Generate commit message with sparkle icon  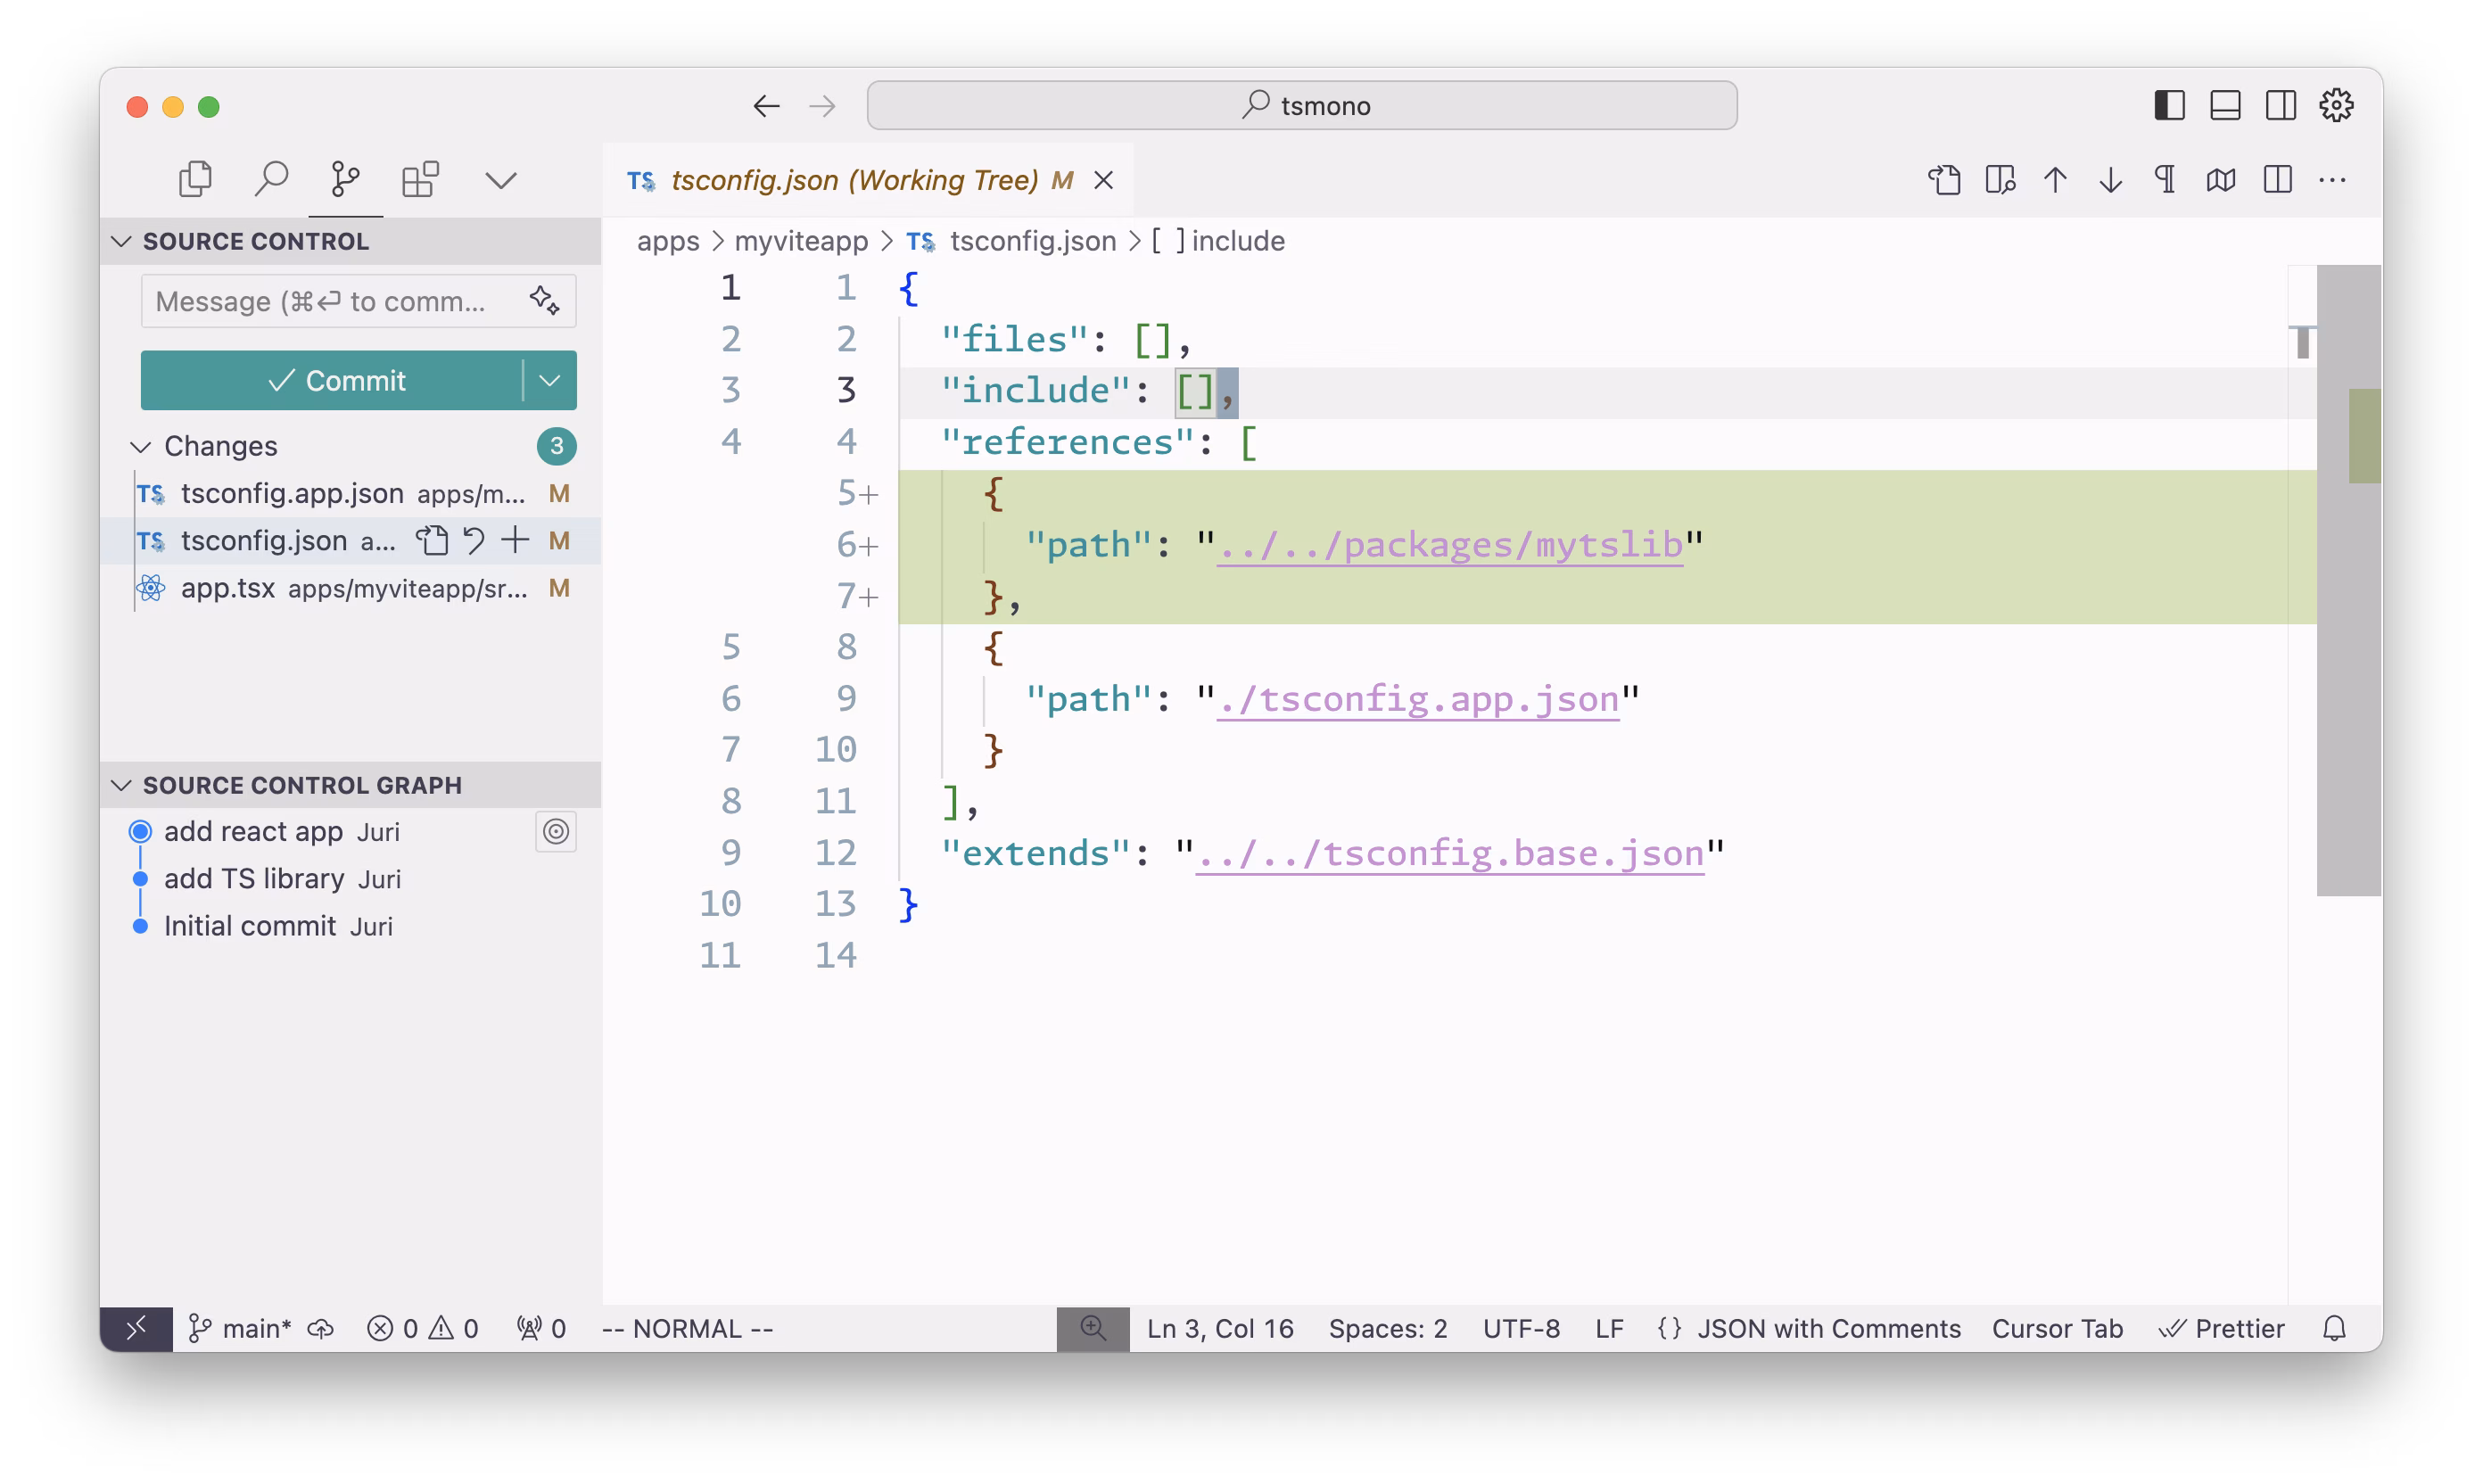click(544, 300)
